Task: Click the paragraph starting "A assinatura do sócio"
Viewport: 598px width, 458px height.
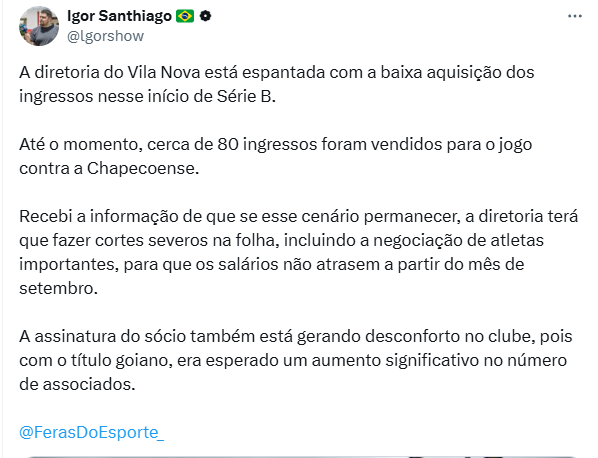Action: pyautogui.click(x=296, y=360)
